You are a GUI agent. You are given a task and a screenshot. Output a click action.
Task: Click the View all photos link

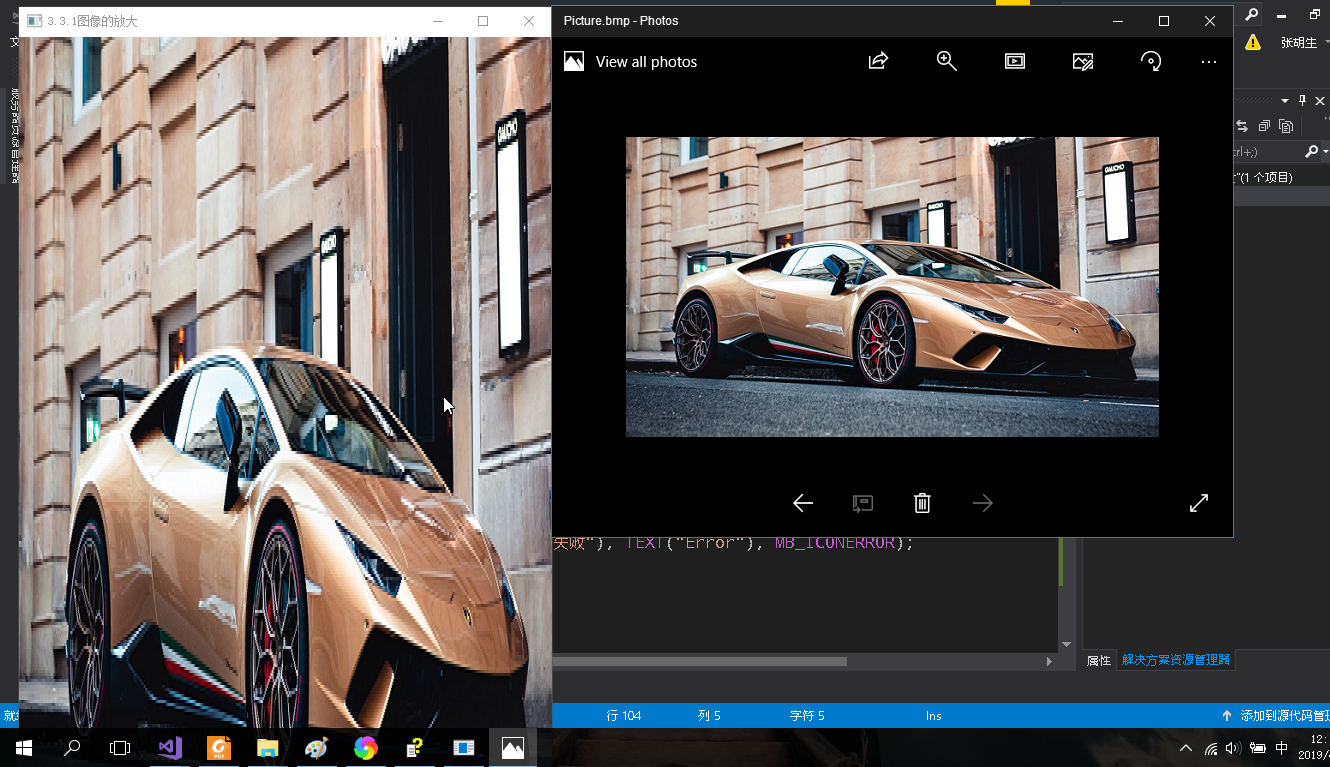pos(646,62)
